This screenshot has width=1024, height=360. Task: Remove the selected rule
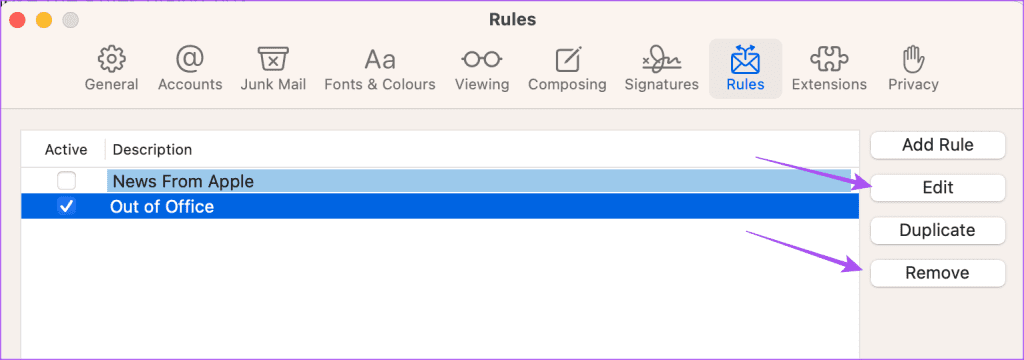tap(937, 272)
